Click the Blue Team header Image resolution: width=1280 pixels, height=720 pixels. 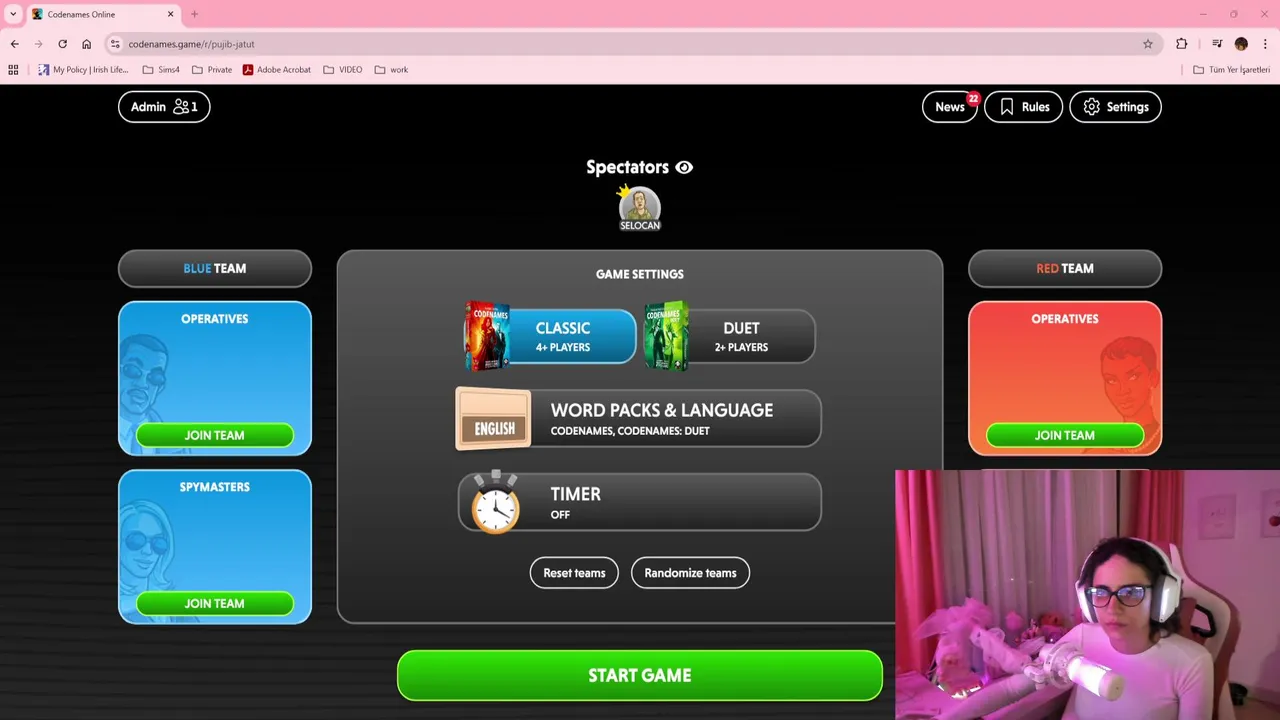click(215, 268)
